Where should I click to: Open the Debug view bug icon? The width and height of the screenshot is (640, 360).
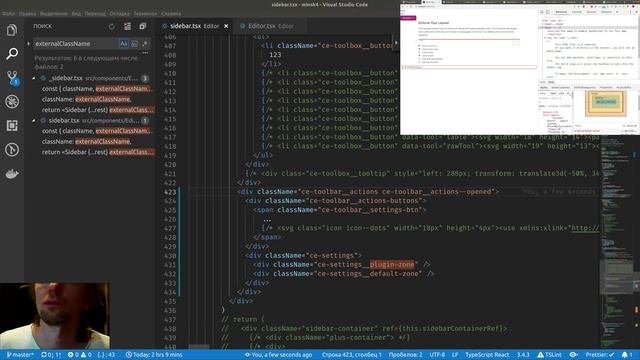click(12, 102)
